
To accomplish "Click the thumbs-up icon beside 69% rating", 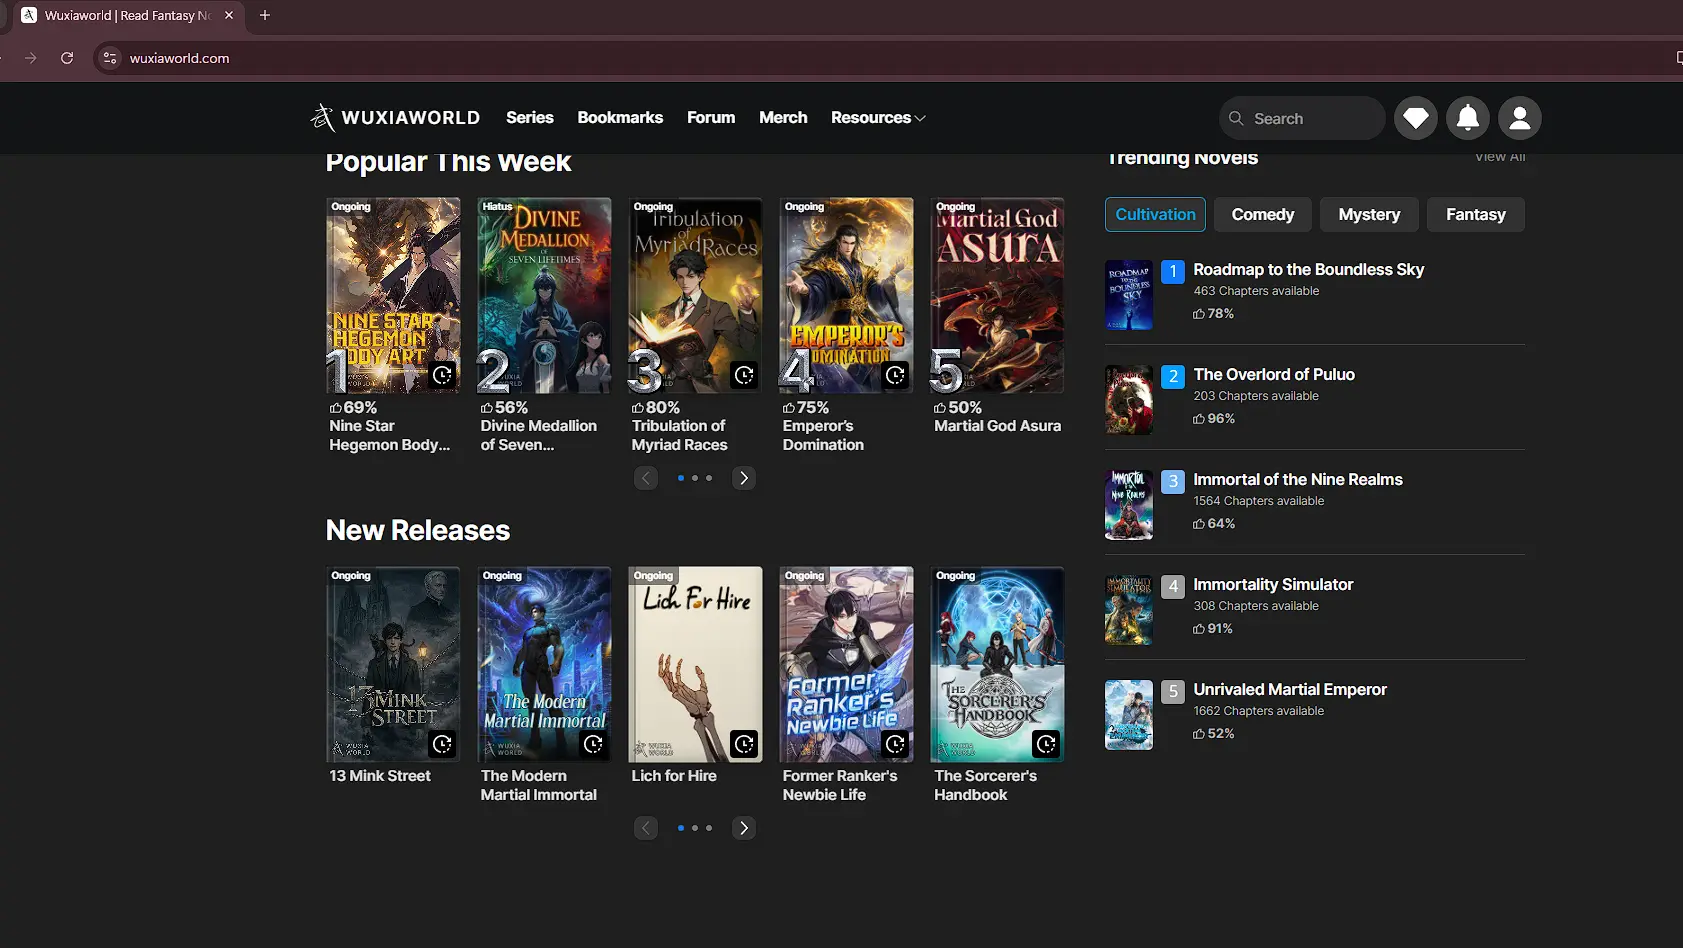I will click(x=336, y=408).
